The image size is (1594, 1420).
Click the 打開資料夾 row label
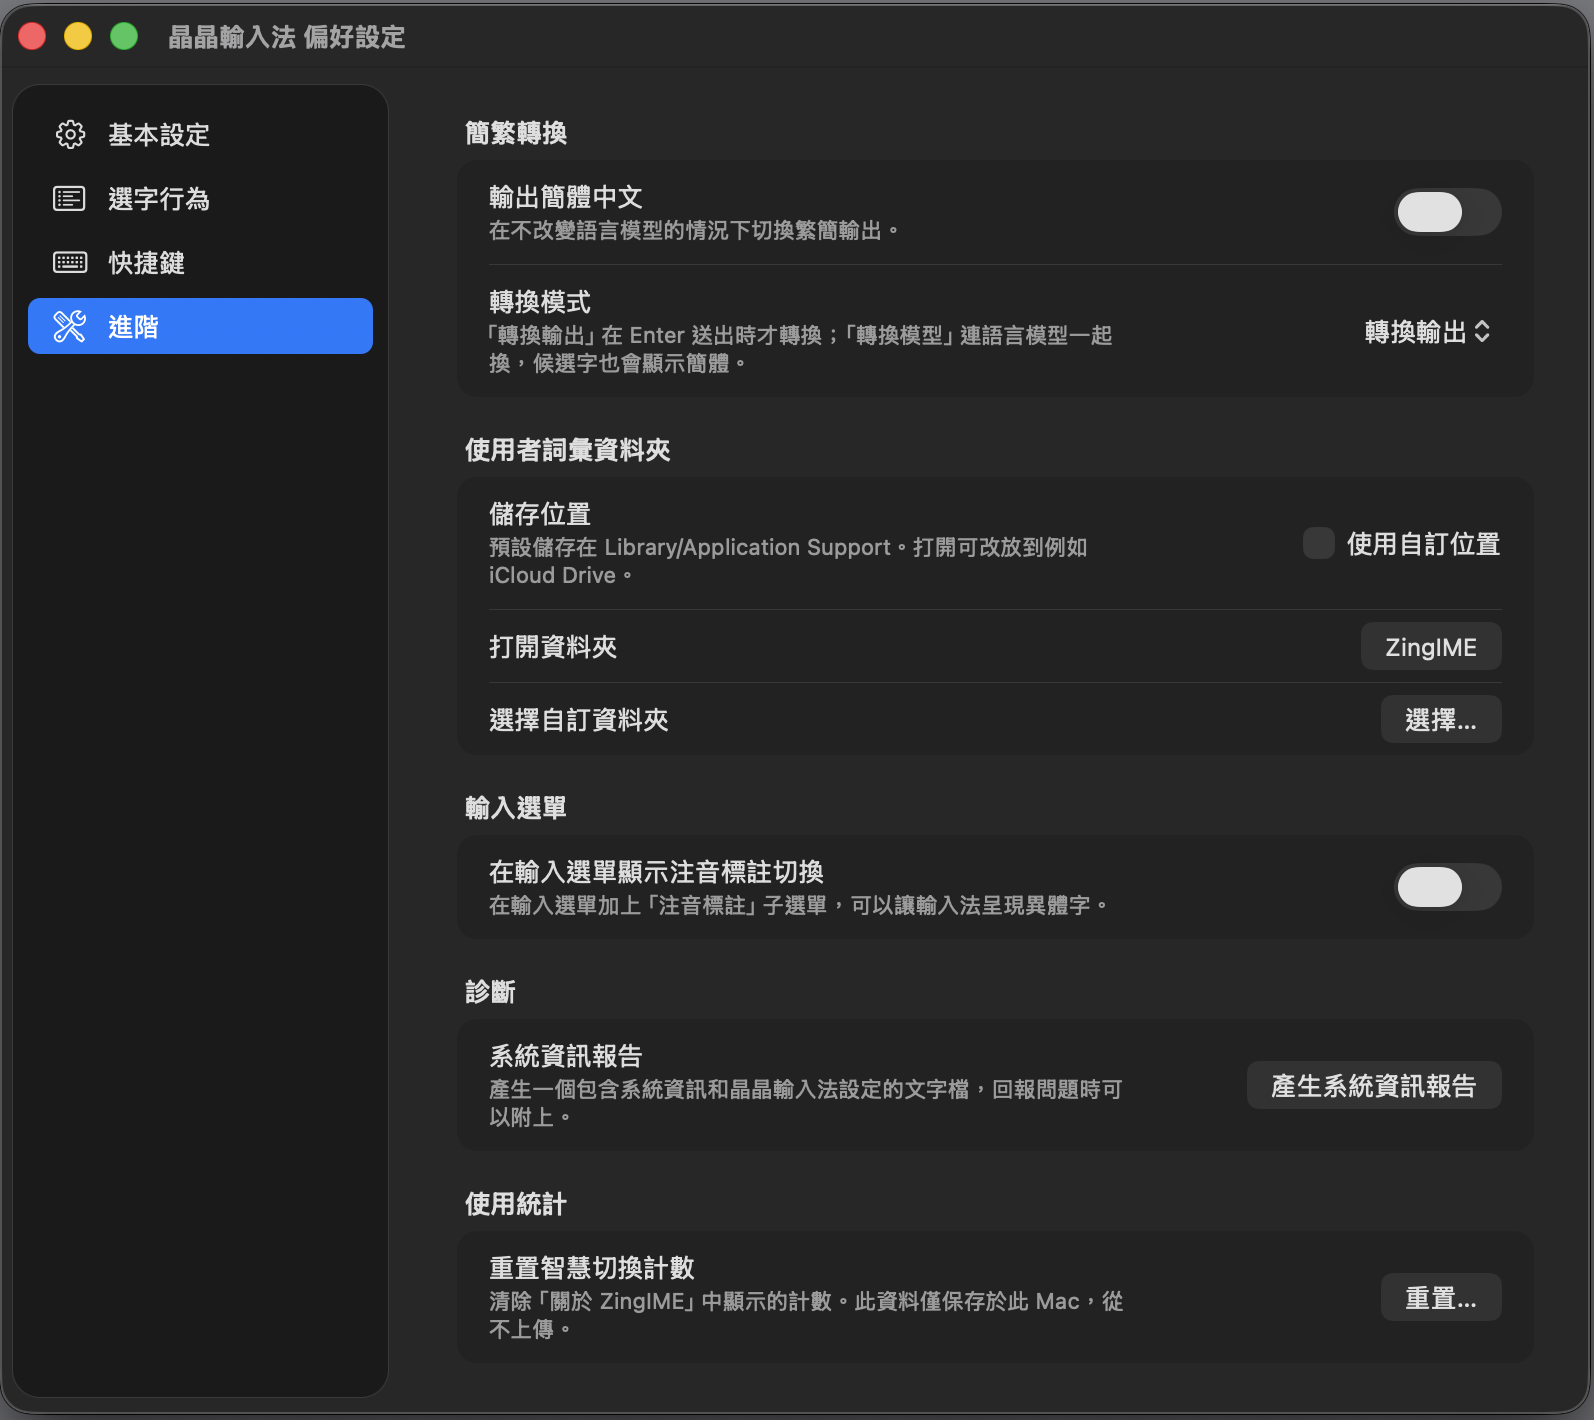tap(553, 647)
